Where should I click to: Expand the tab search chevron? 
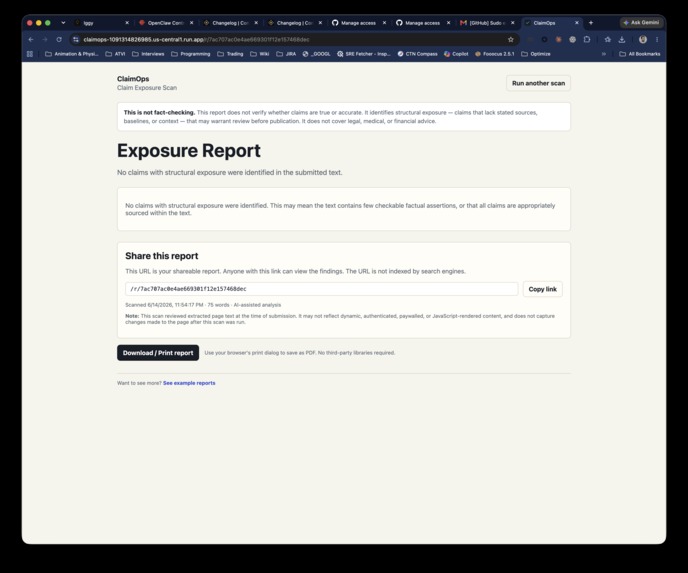coord(63,23)
